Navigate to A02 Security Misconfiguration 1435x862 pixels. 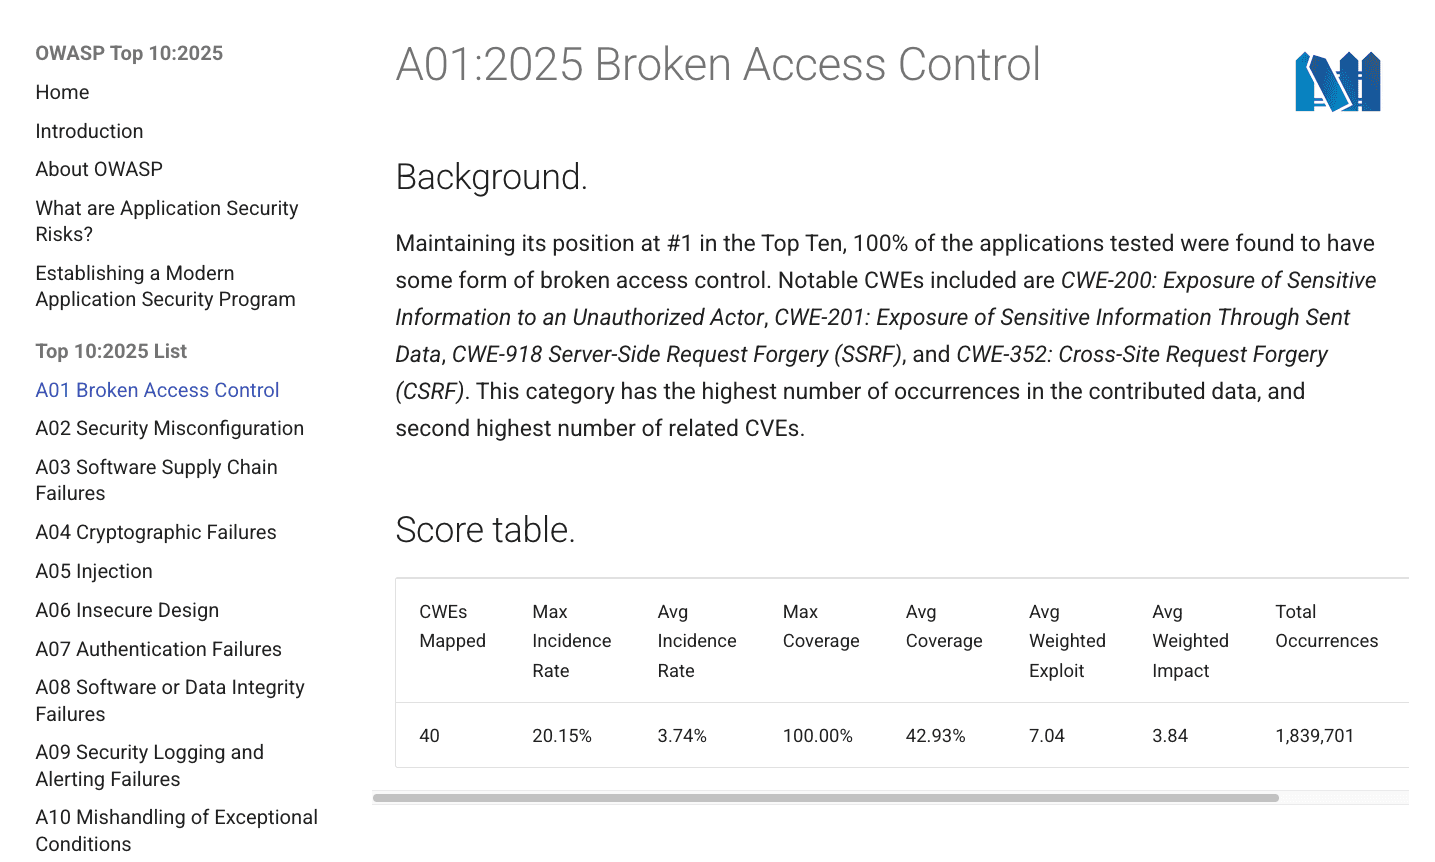click(169, 428)
